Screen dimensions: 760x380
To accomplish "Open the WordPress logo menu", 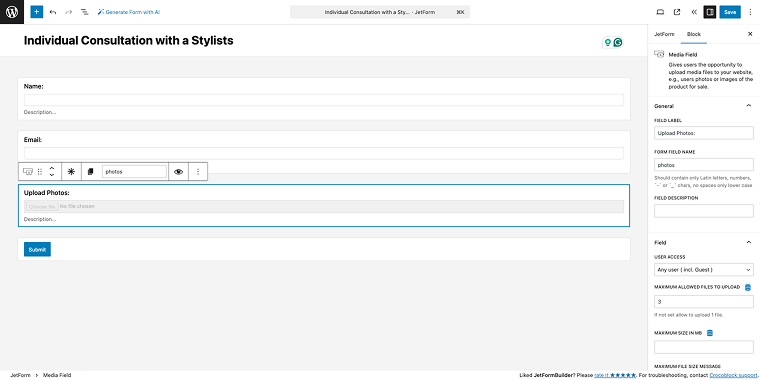I will [12, 12].
